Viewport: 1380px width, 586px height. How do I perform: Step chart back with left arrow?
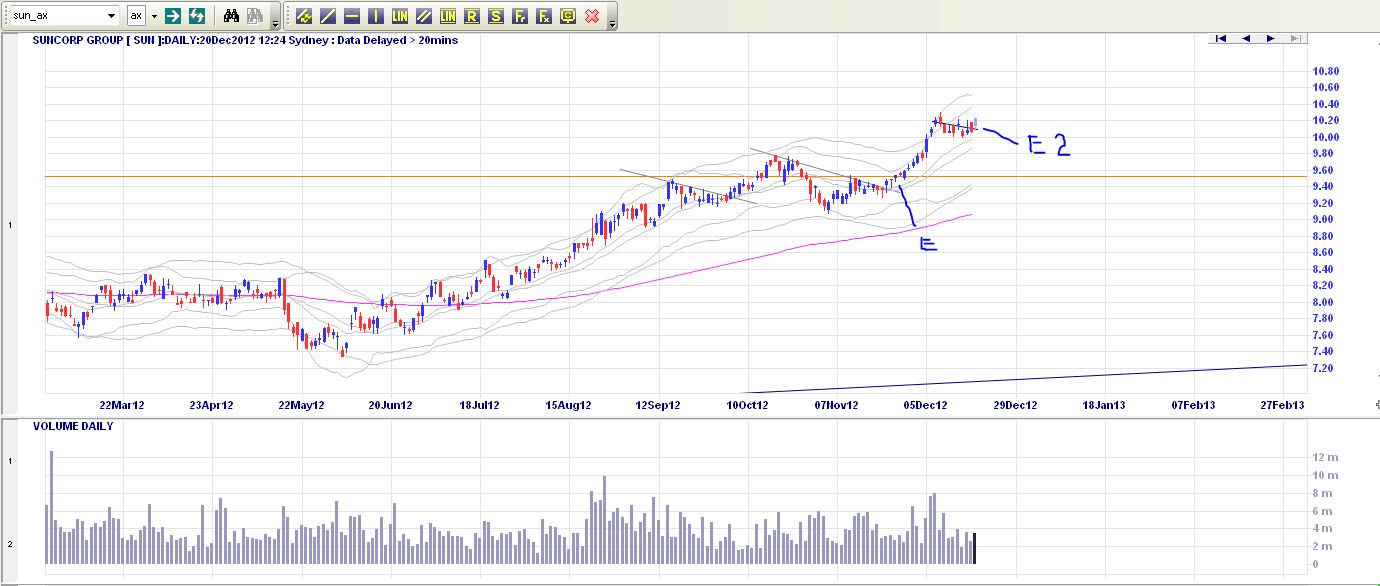coord(1246,38)
